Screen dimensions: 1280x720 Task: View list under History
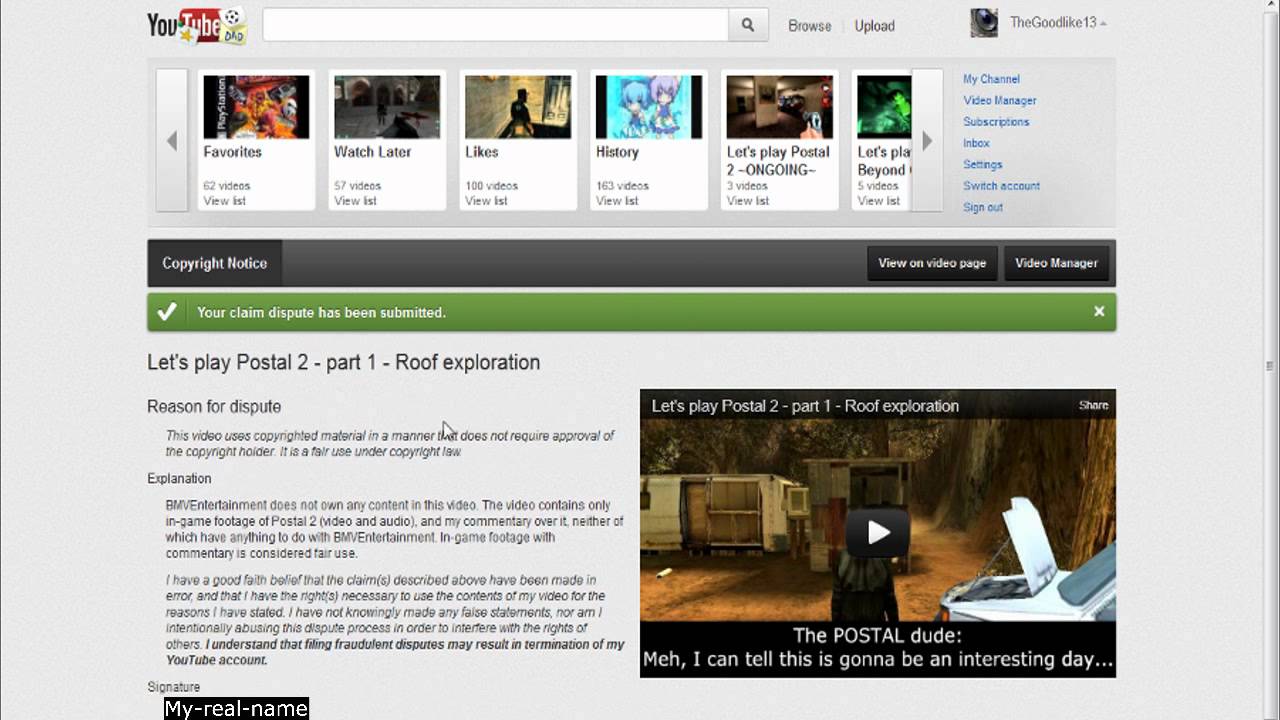(617, 201)
